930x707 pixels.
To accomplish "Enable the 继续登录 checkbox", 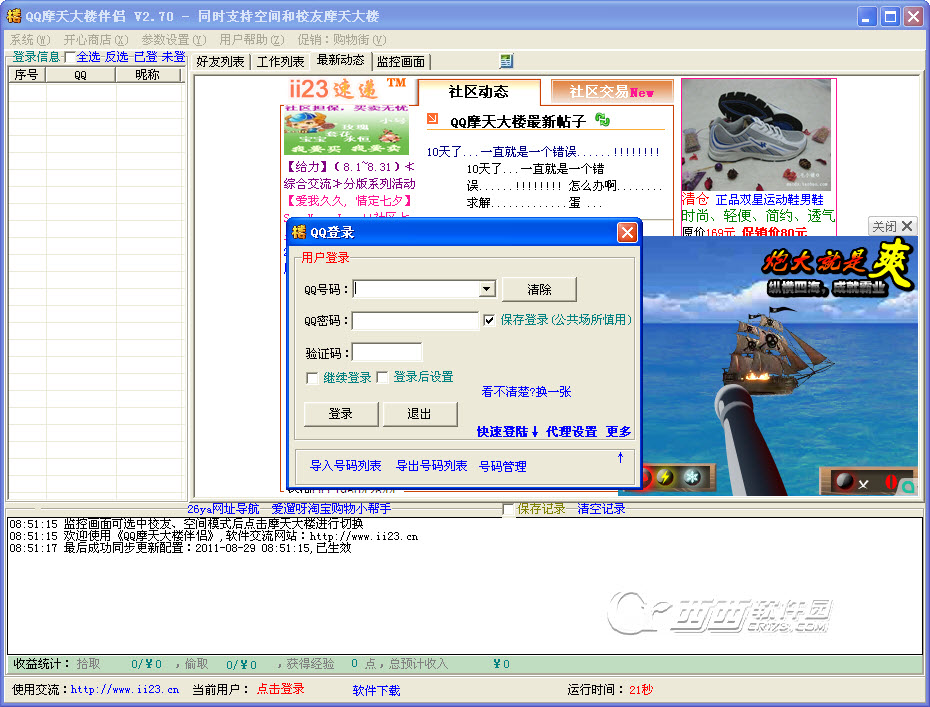I will coord(313,378).
